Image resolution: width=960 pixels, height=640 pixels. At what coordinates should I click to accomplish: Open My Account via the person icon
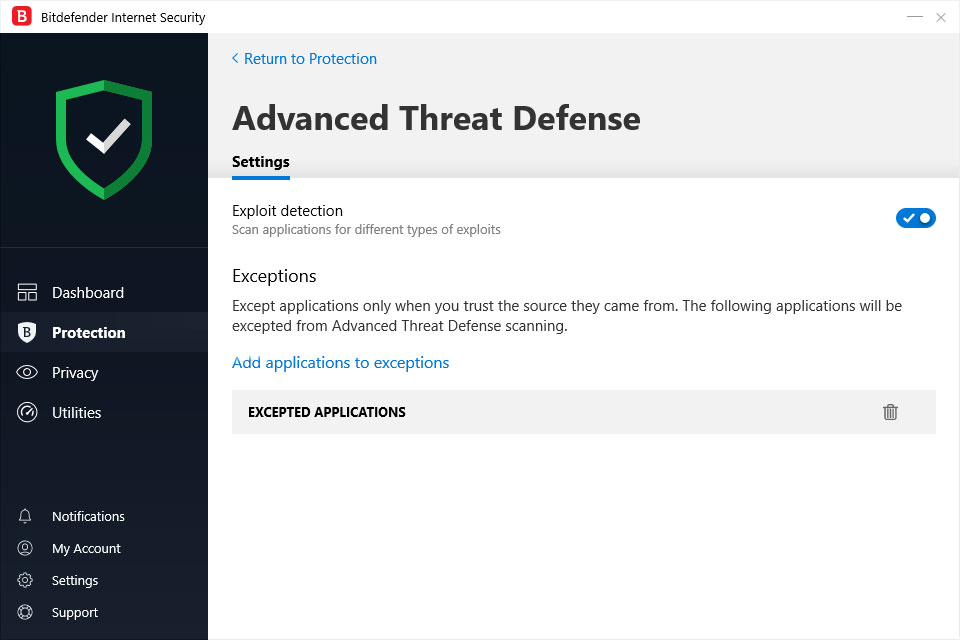tap(26, 549)
